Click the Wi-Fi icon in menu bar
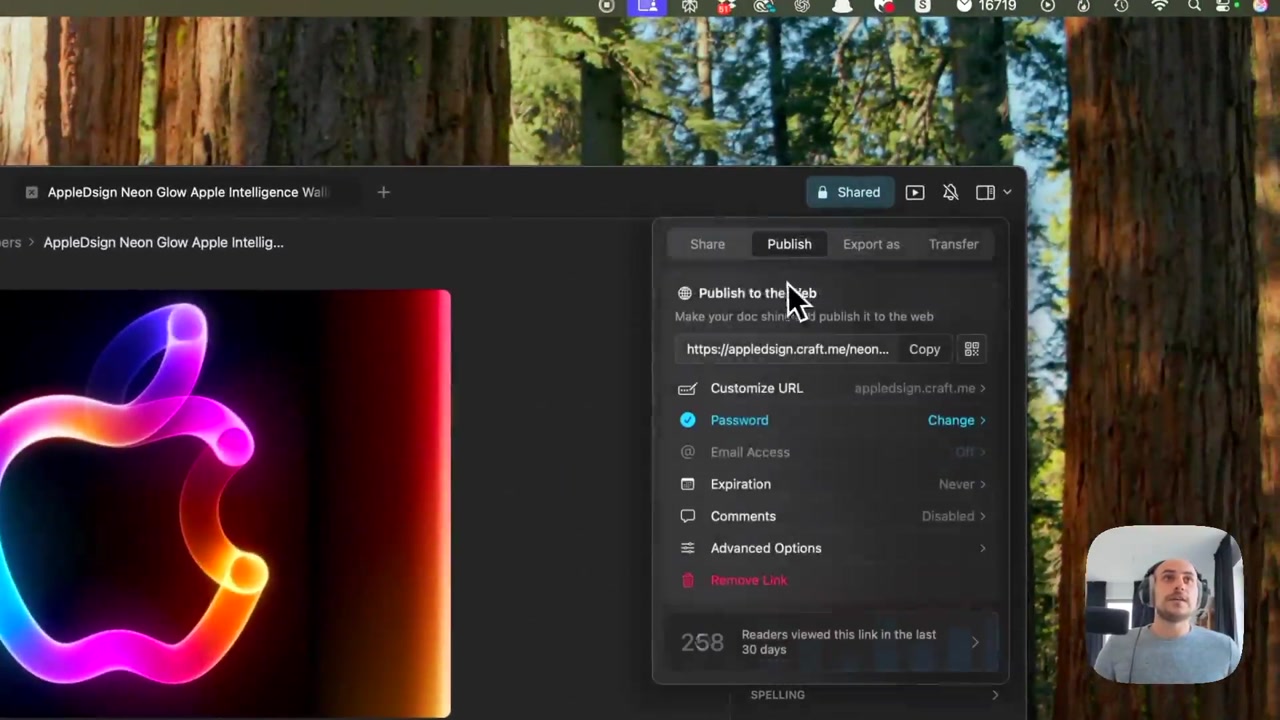Screen dimensions: 1280x720 (1159, 6)
